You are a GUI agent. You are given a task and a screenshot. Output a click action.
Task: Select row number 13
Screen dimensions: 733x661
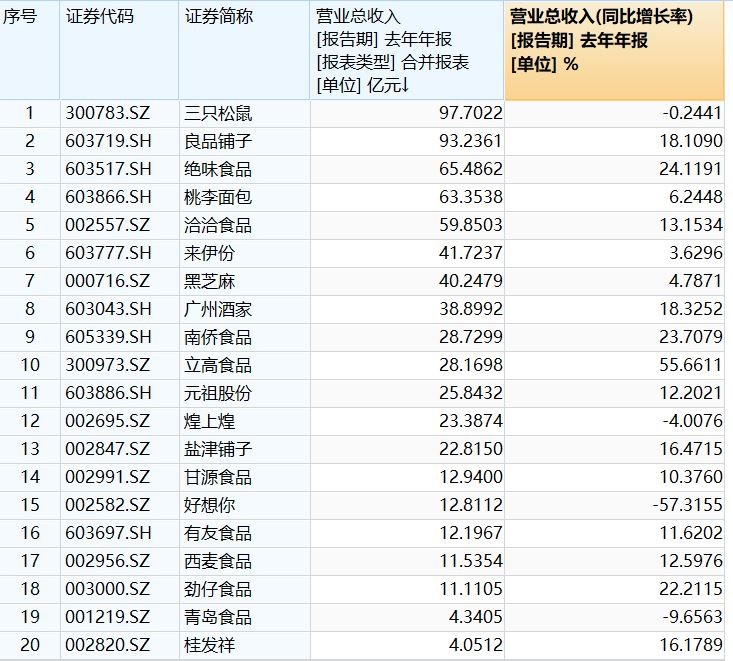pos(29,449)
